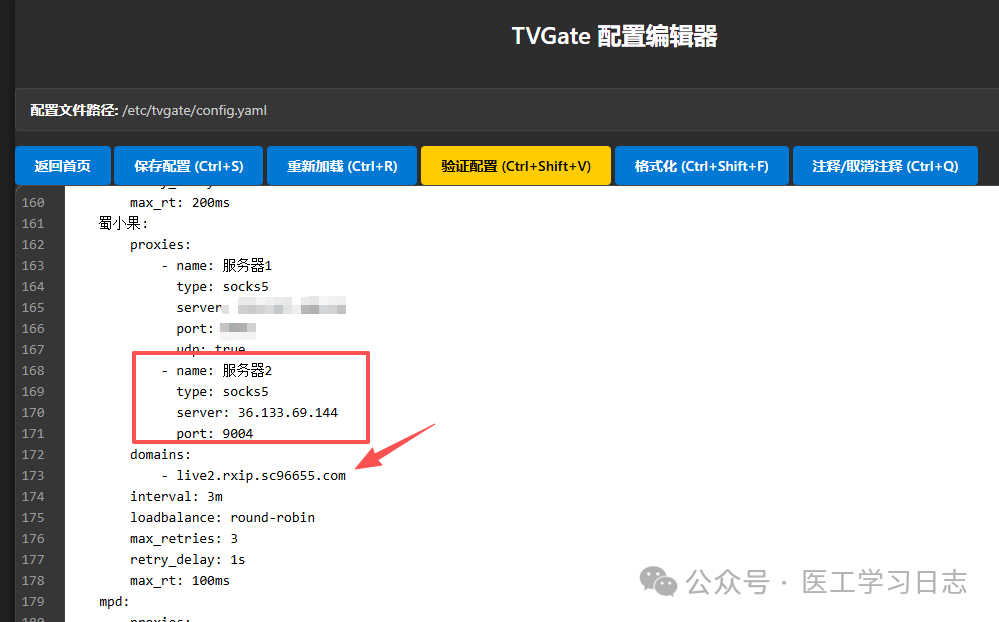Viewport: 999px width, 622px height.
Task: Place cursor on server IP 36.133.69.144
Action: click(287, 413)
